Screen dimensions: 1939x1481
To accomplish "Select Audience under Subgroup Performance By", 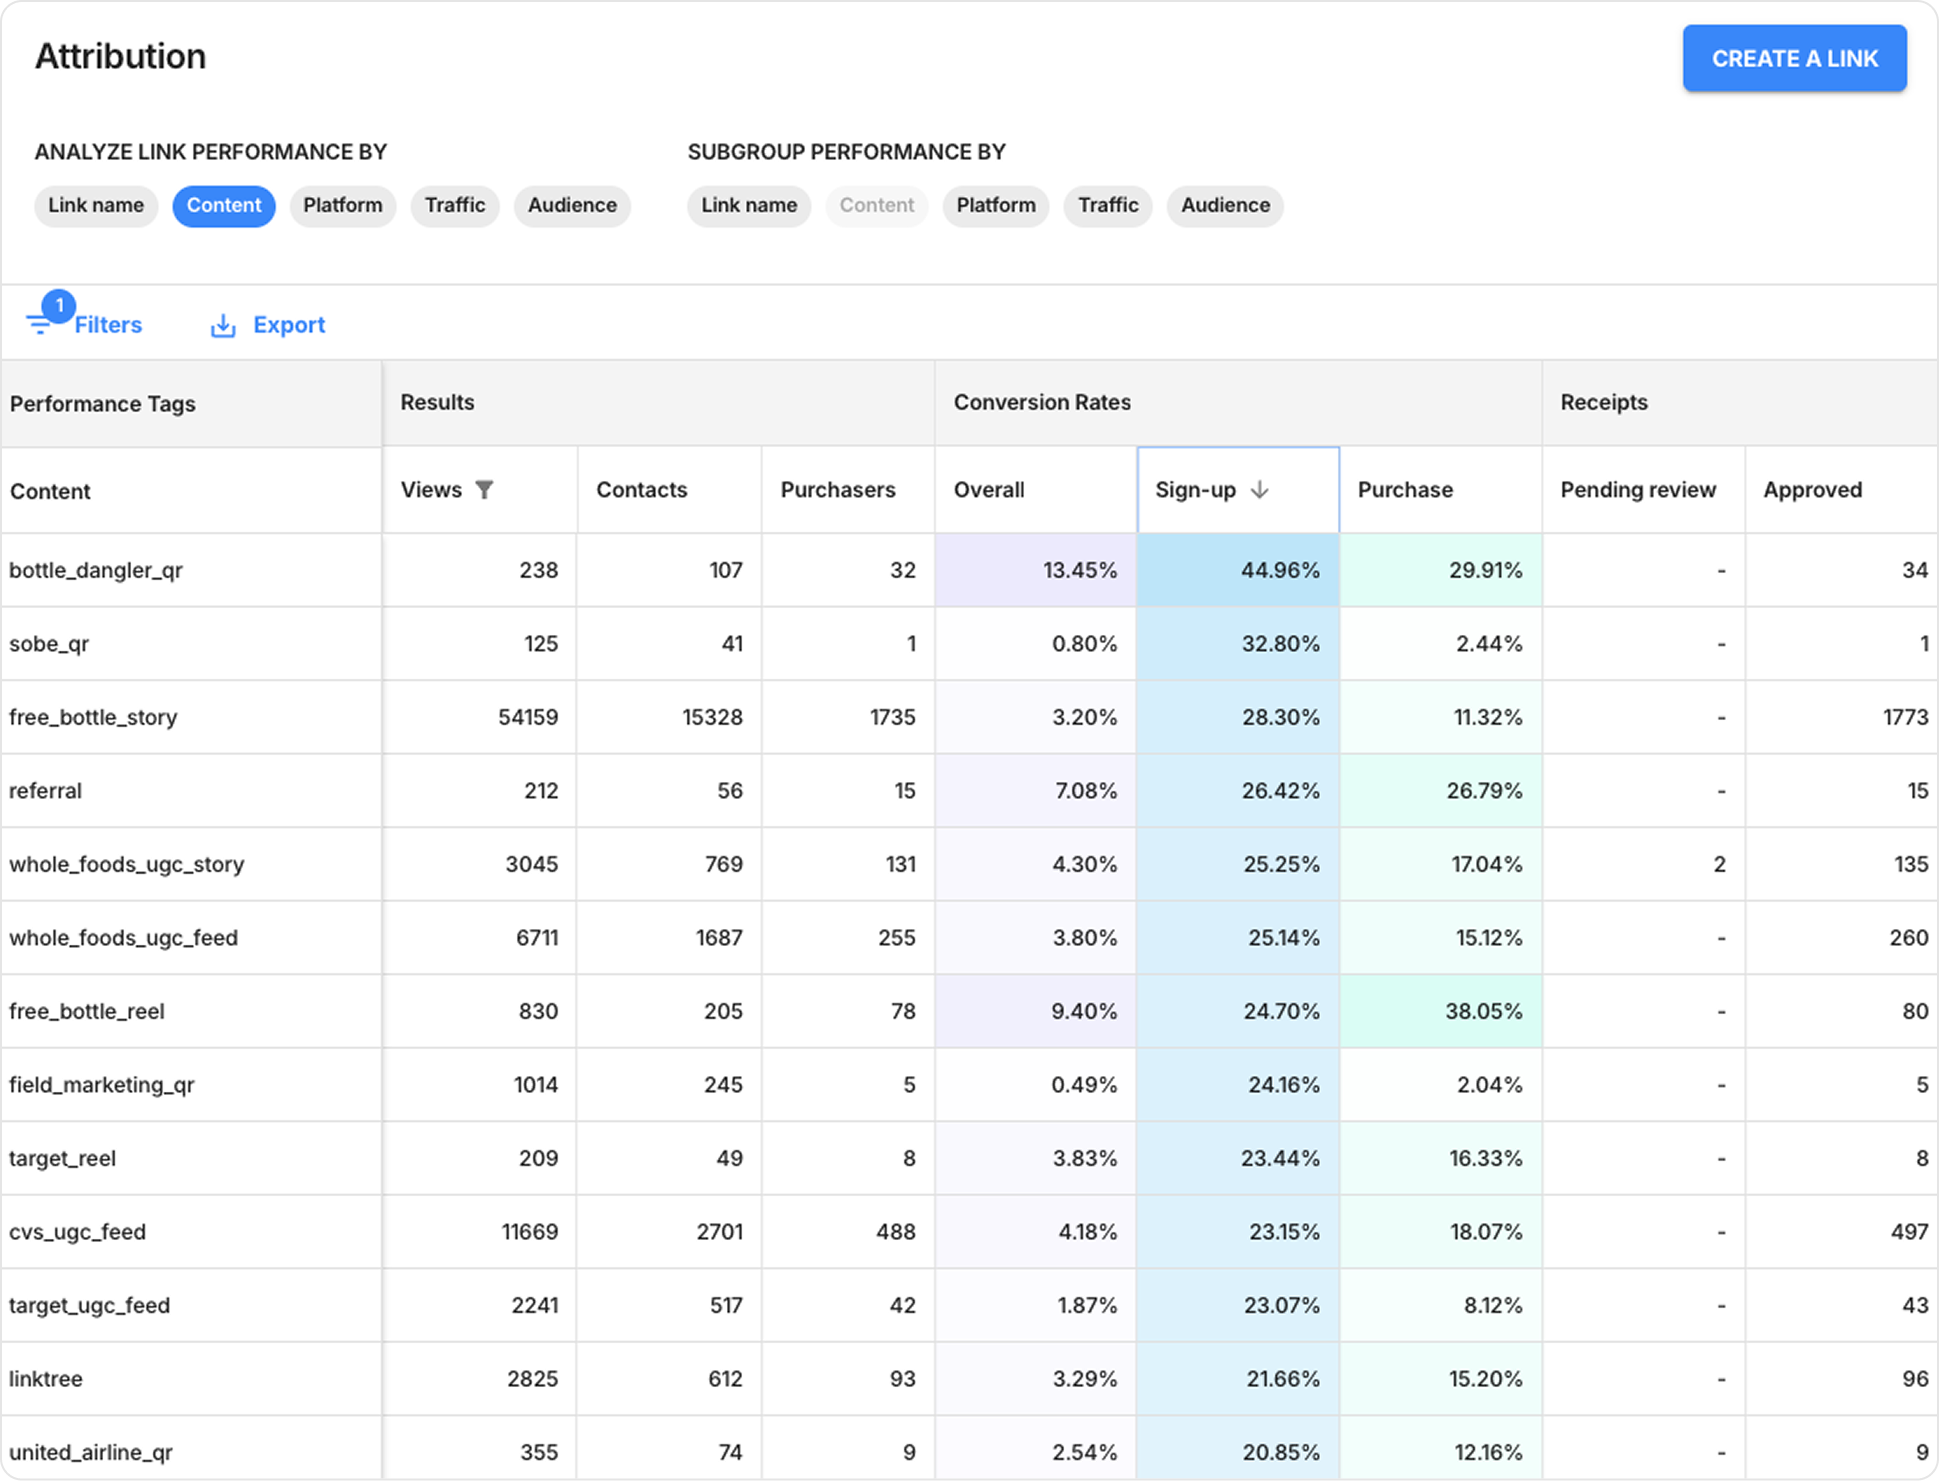I will (x=1225, y=206).
